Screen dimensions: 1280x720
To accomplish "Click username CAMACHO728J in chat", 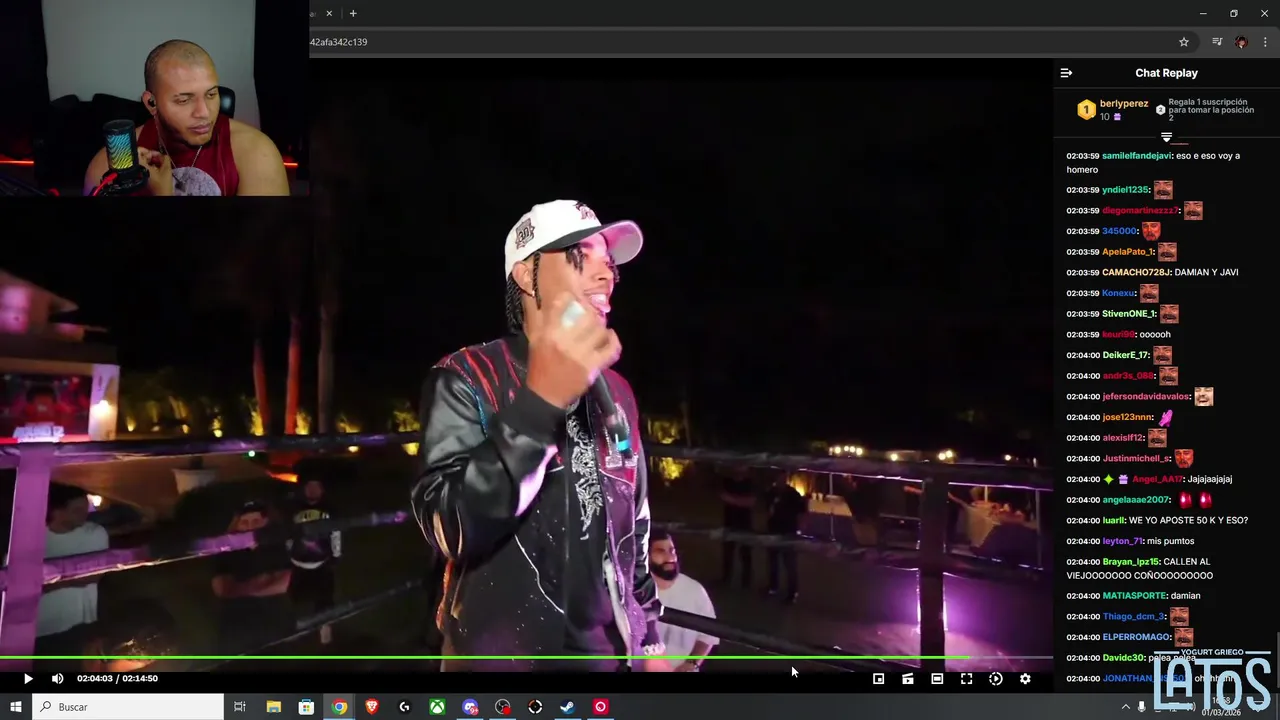I will (x=1136, y=272).
